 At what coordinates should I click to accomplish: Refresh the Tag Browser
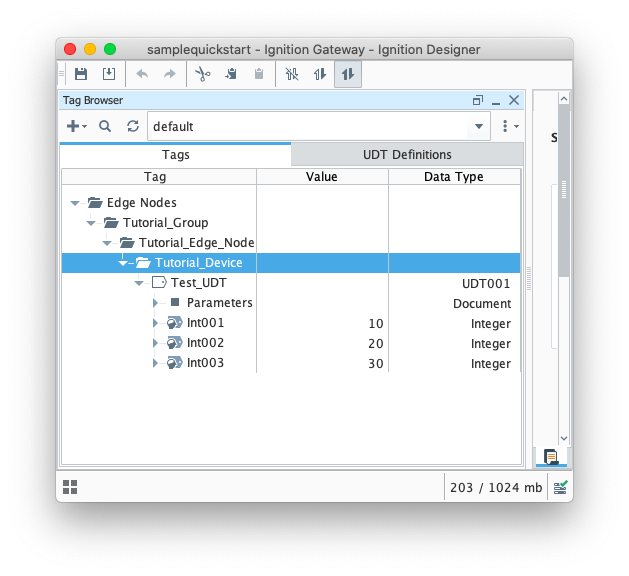pos(132,126)
